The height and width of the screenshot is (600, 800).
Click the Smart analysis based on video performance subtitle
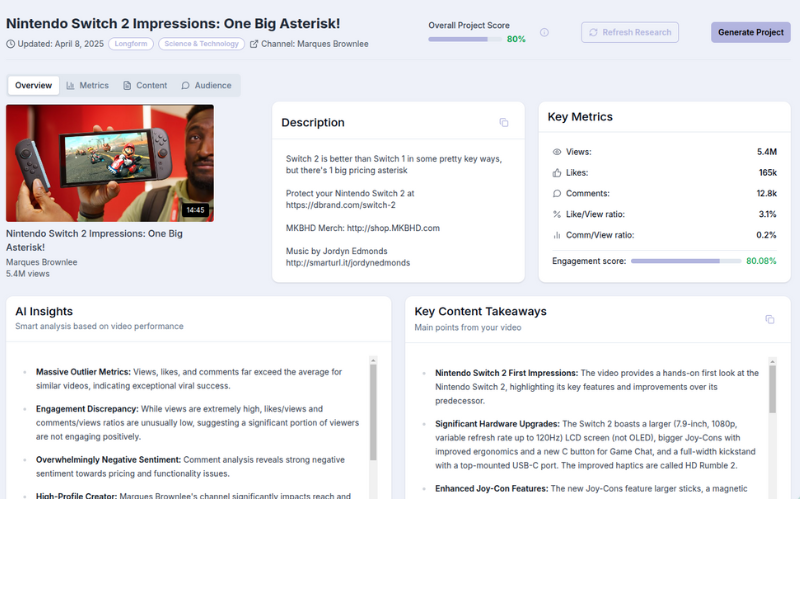click(x=99, y=326)
